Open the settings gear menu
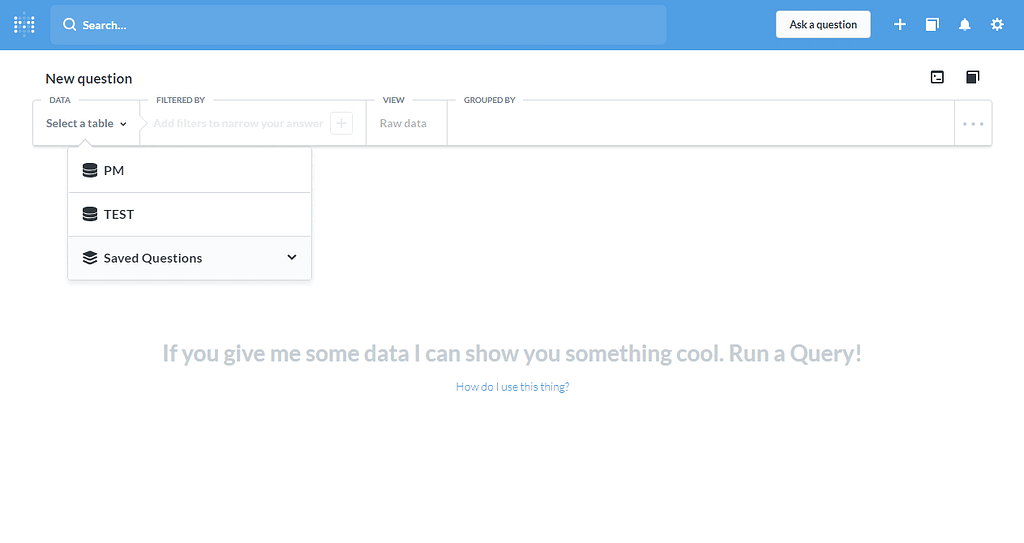Screen dimensions: 1024x543 [997, 24]
